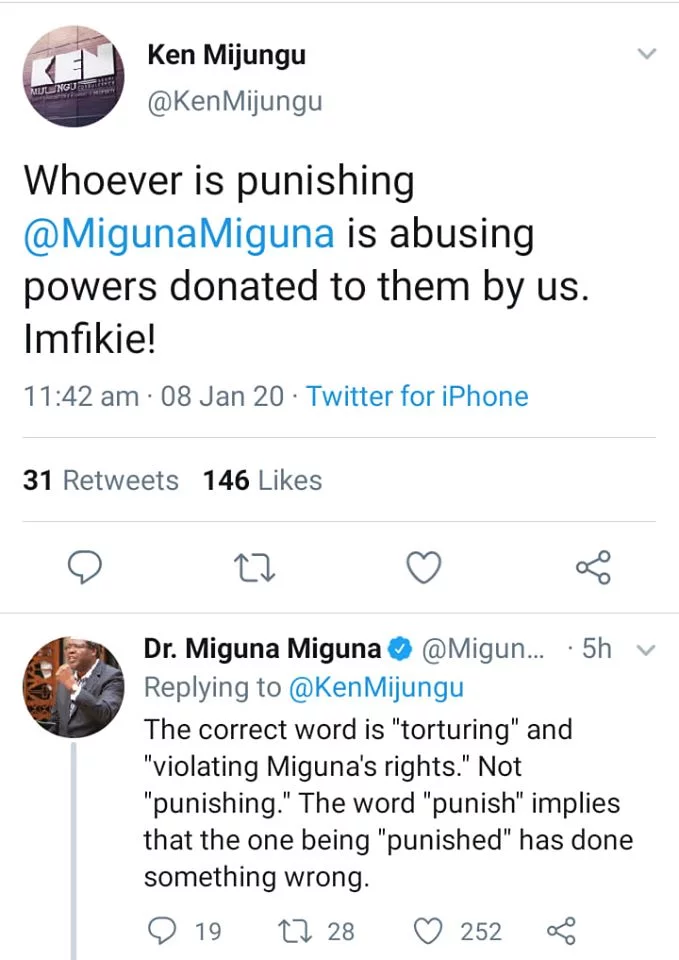Open Dr. Miguna Miguna's profile photo
Image resolution: width=679 pixels, height=960 pixels.
click(x=72, y=687)
